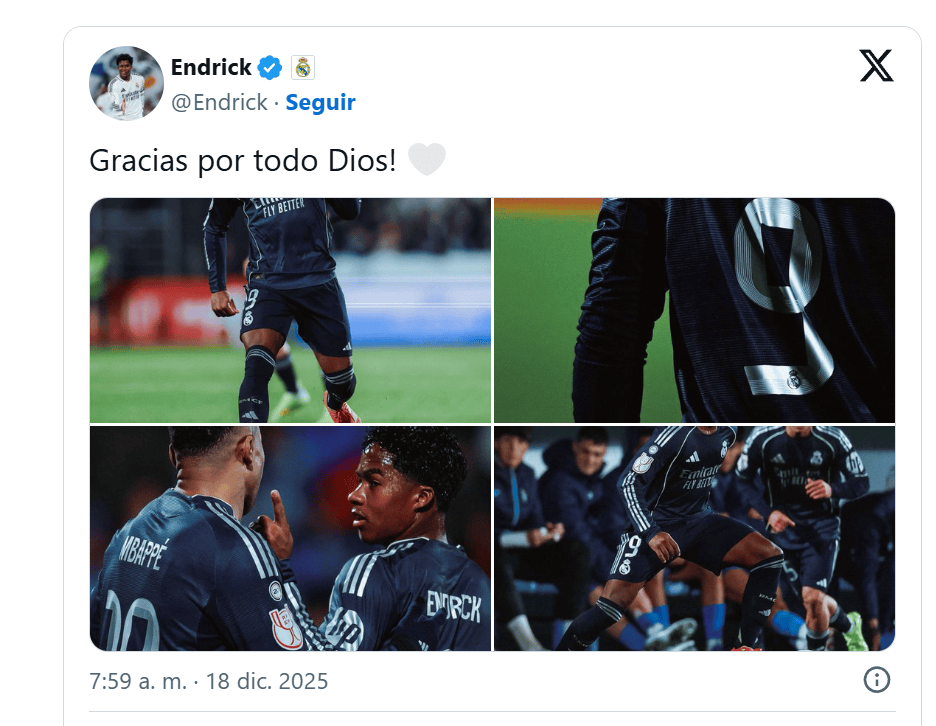This screenshot has height=726, width=936.
Task: Click the tweet text Gracias por todo Dios!
Action: pos(242,160)
